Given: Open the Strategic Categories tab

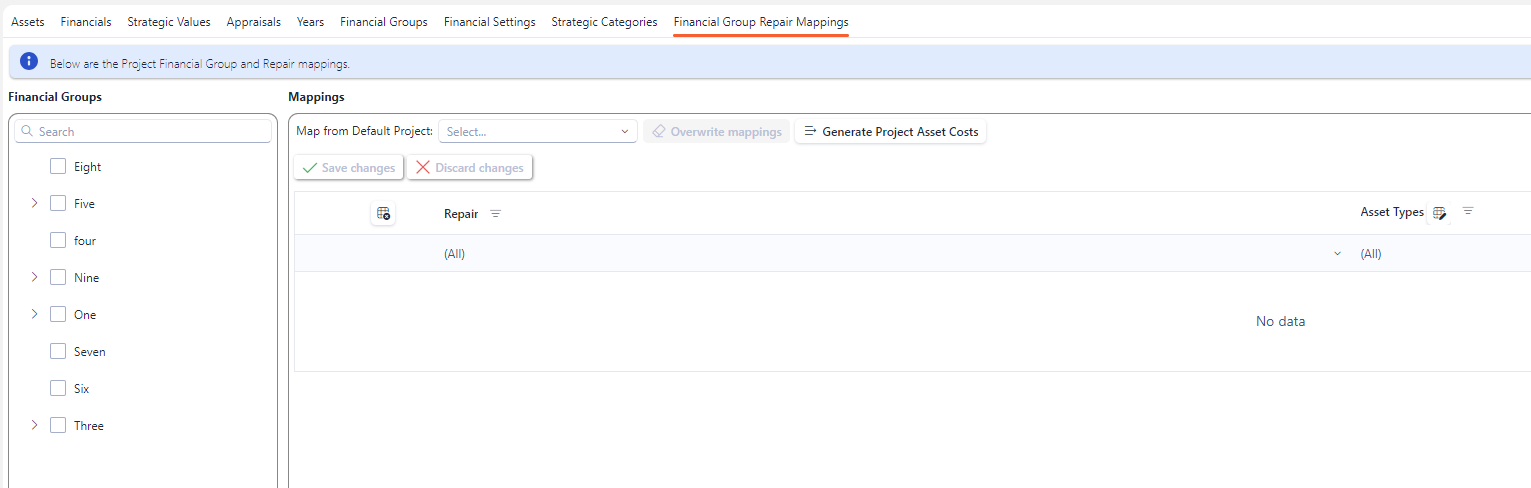Looking at the screenshot, I should 604,22.
